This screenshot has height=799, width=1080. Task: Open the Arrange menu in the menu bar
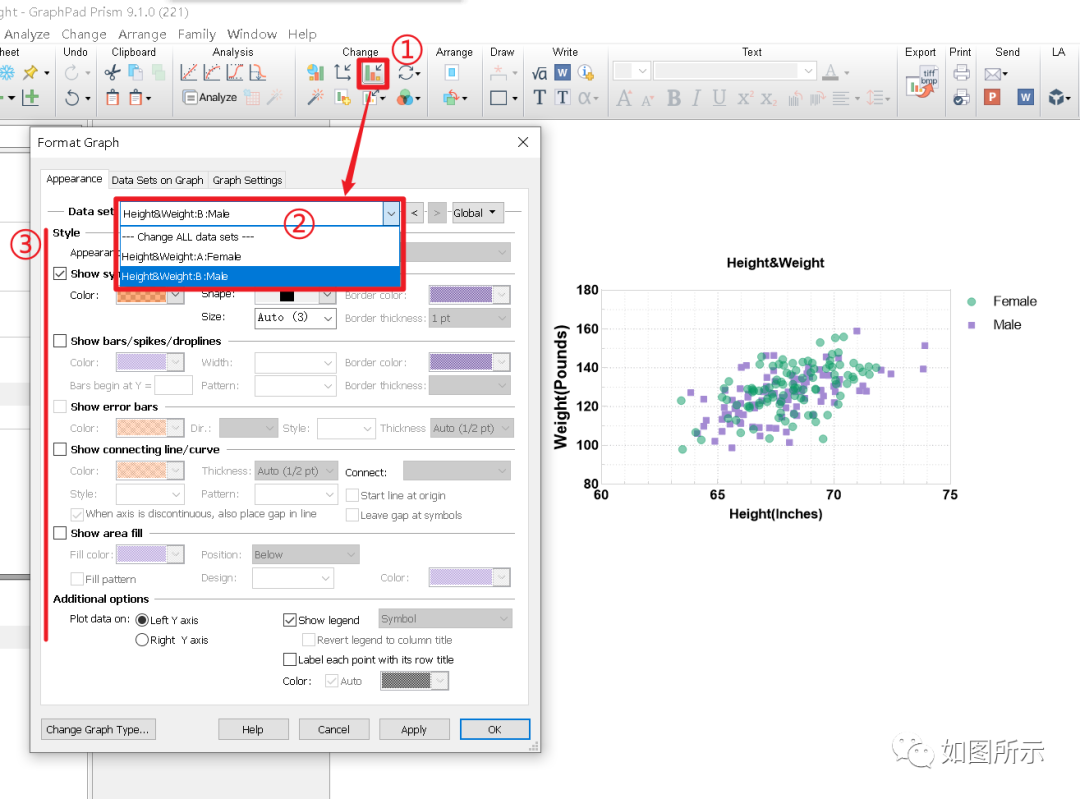[142, 34]
